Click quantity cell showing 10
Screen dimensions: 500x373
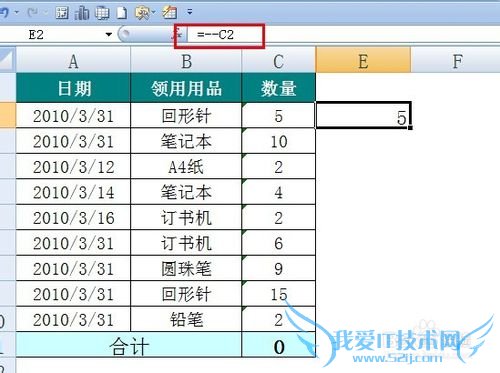point(279,141)
